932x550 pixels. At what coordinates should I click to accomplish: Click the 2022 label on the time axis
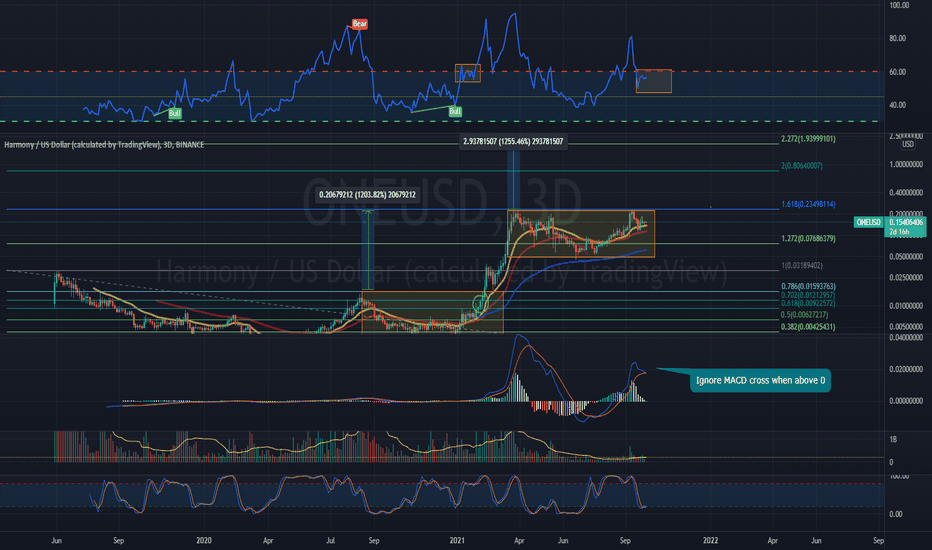click(710, 540)
